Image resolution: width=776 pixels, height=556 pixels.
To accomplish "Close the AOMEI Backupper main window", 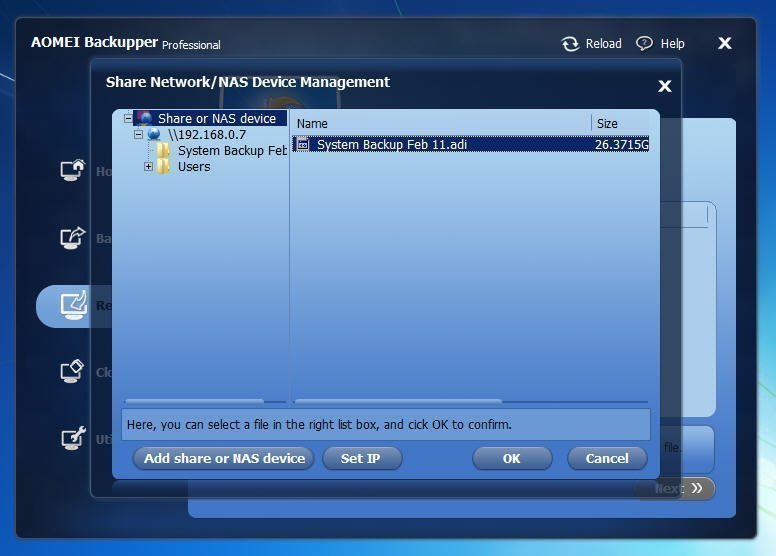I will (x=725, y=43).
